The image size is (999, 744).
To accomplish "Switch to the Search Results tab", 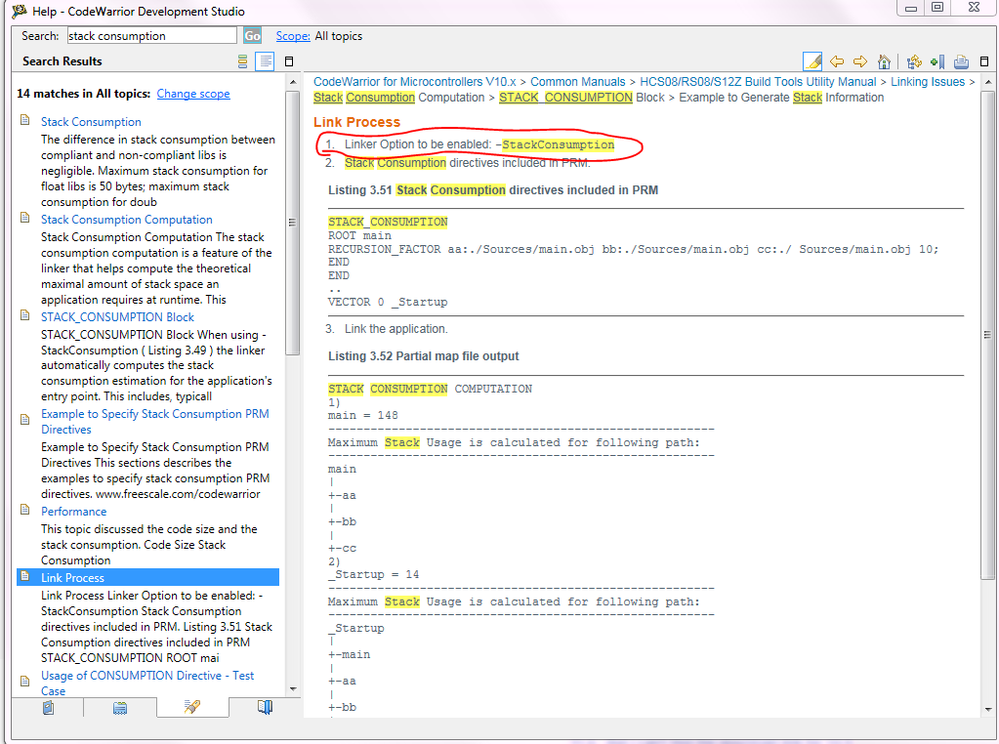I will [x=192, y=706].
